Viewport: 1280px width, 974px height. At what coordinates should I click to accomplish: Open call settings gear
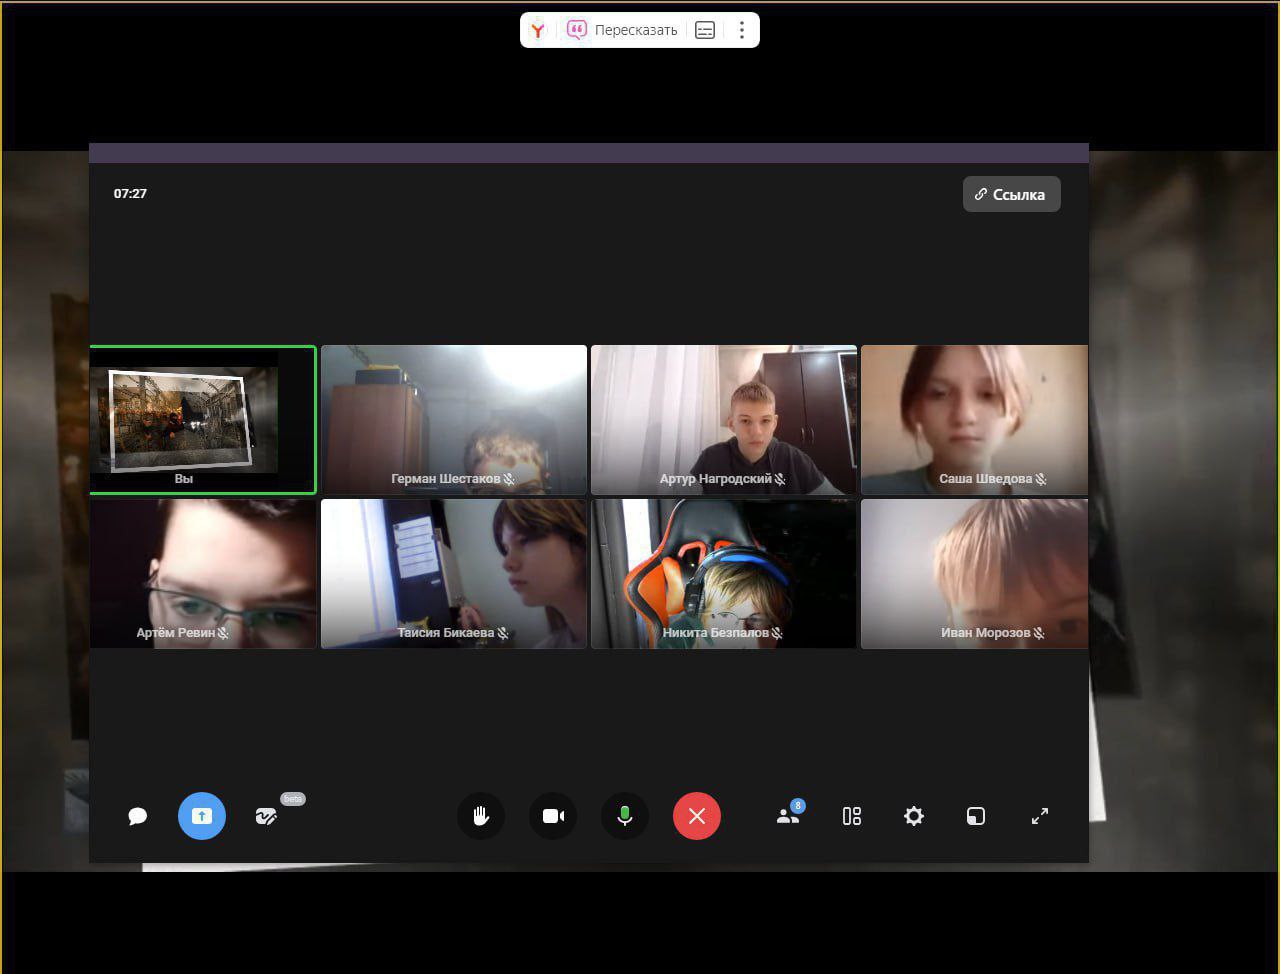pos(914,816)
